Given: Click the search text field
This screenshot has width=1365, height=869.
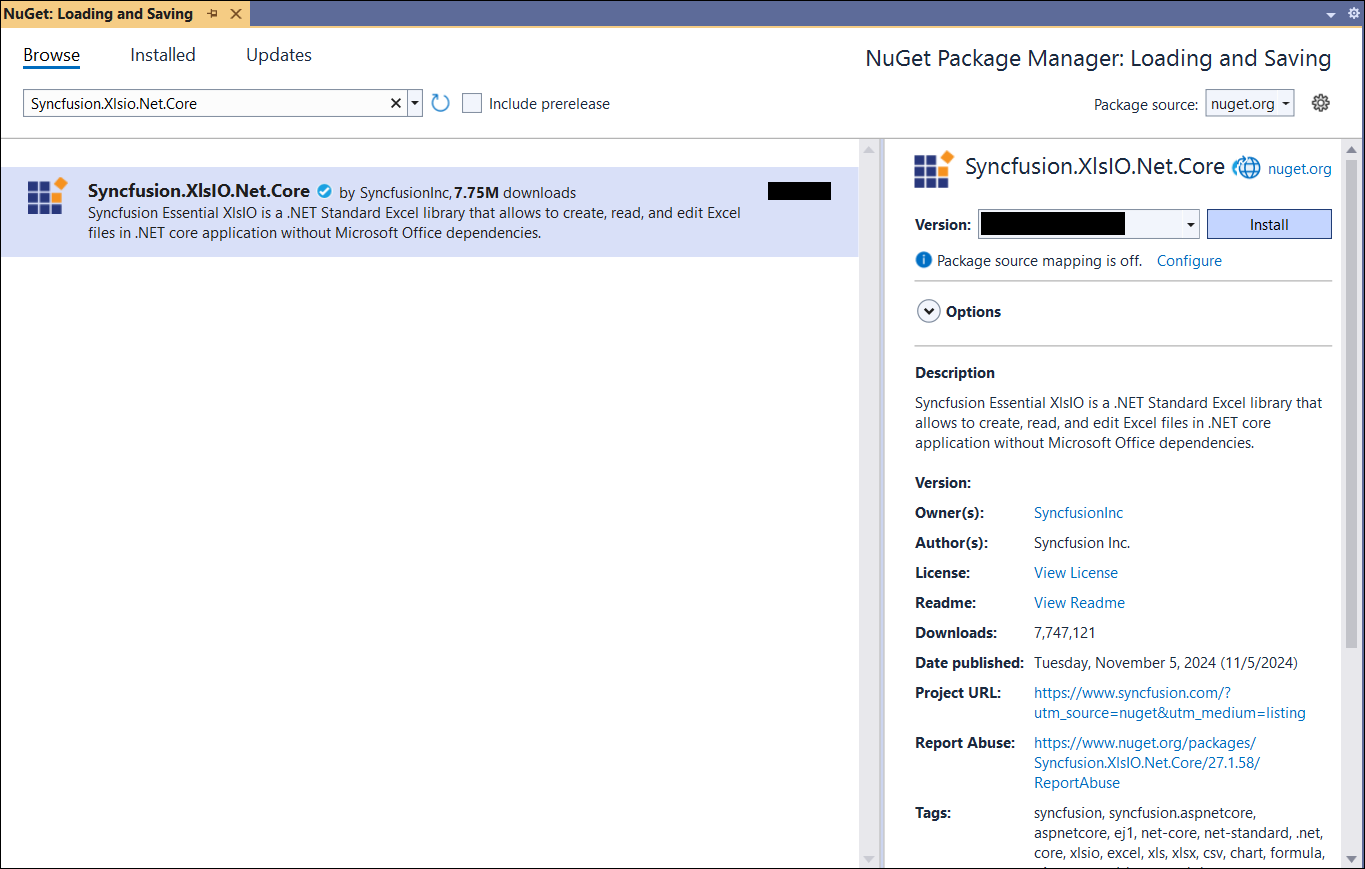Looking at the screenshot, I should pyautogui.click(x=205, y=103).
